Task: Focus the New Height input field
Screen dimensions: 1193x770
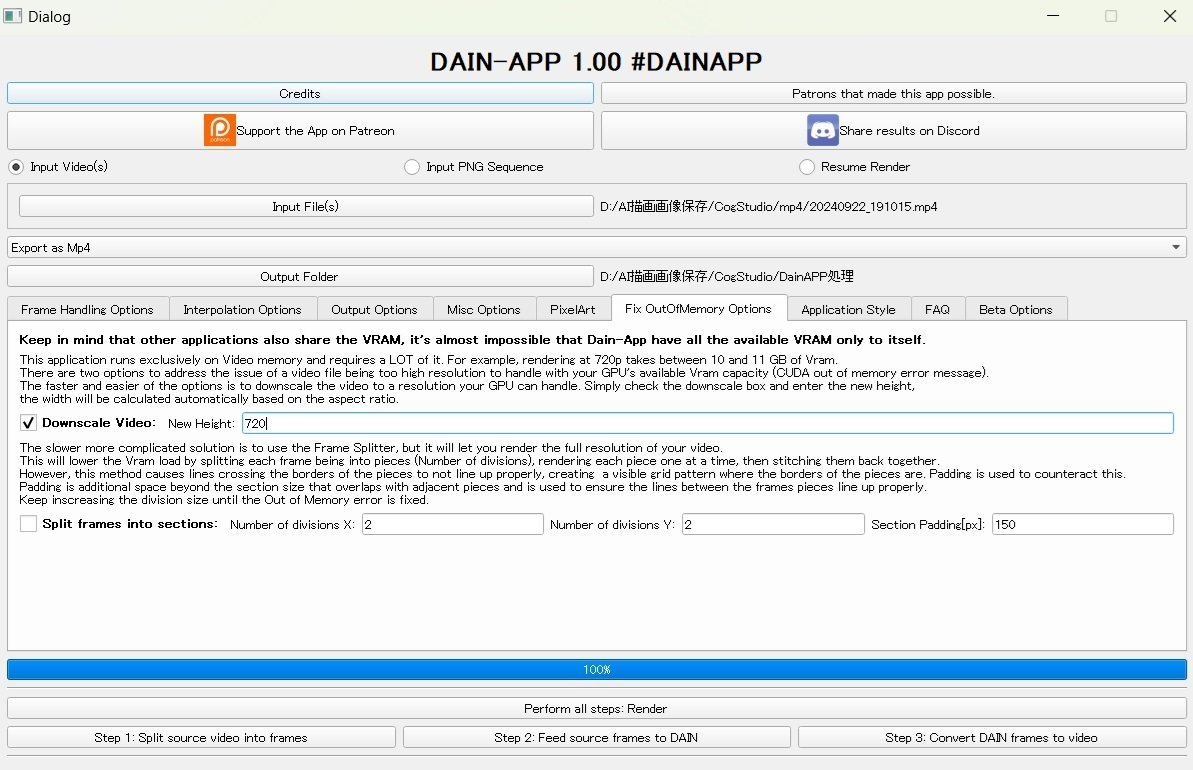Action: 708,423
